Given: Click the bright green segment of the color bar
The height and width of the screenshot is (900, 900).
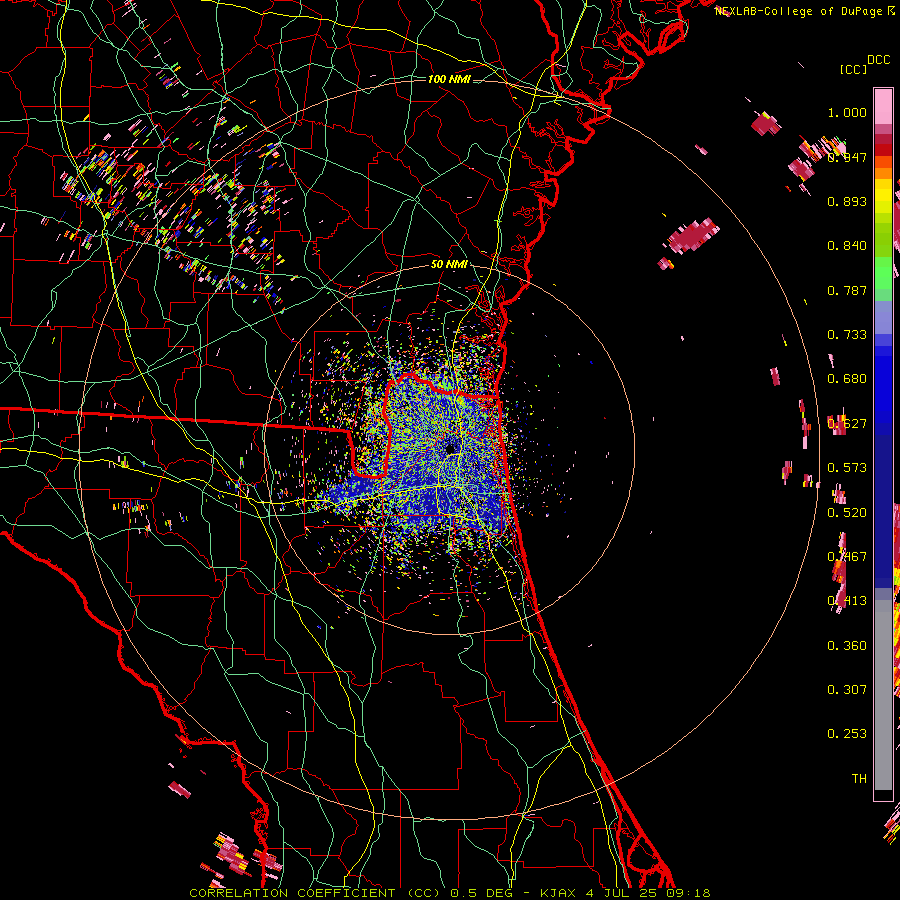Looking at the screenshot, I should coord(883,273).
